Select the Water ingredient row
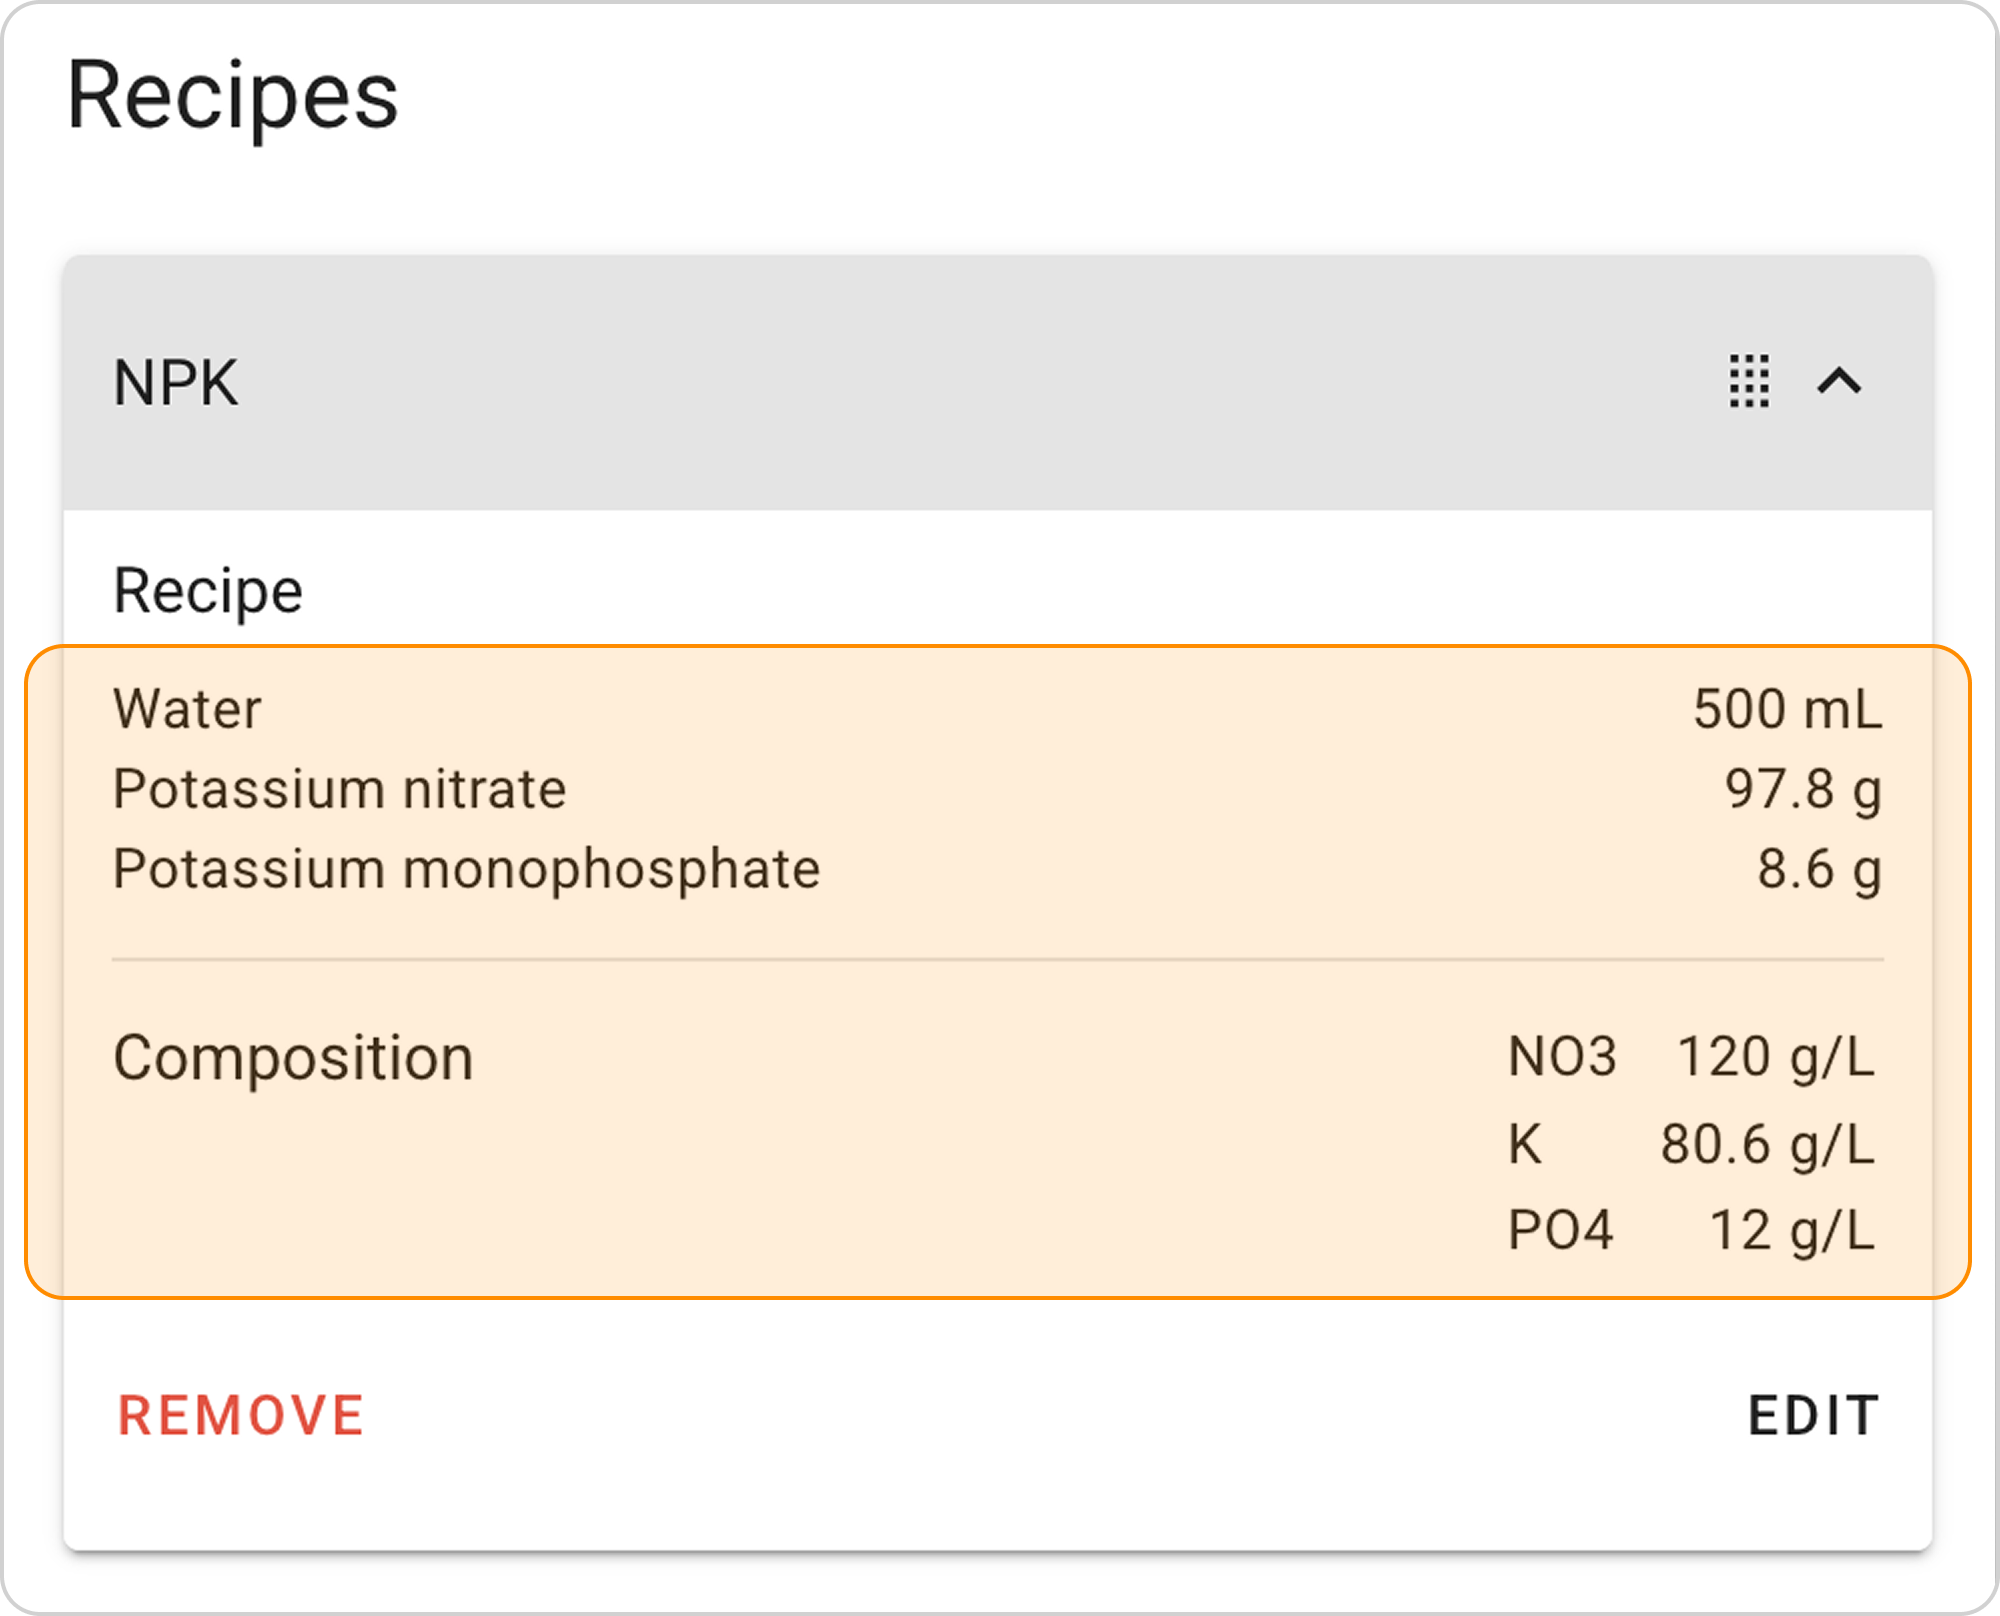The width and height of the screenshot is (2000, 1616). (997, 709)
